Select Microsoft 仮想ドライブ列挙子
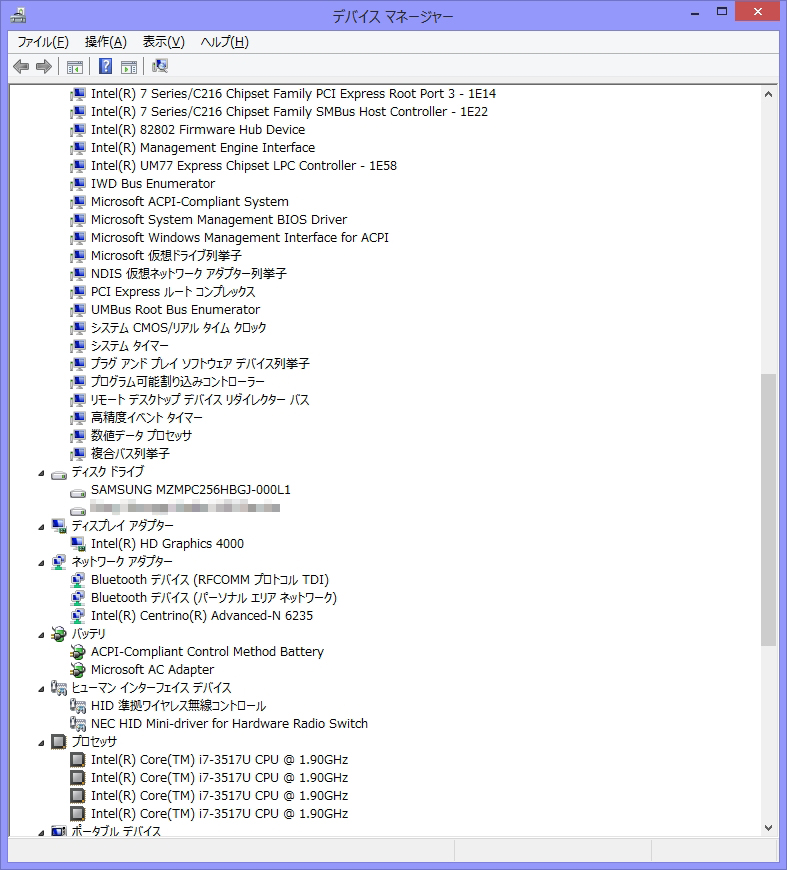This screenshot has height=870, width=787. click(x=166, y=256)
